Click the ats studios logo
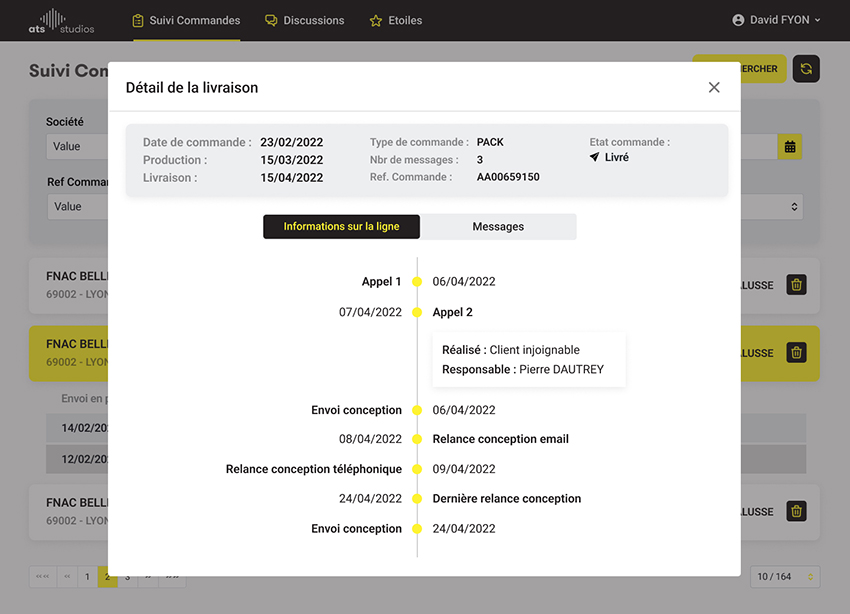 click(x=61, y=21)
